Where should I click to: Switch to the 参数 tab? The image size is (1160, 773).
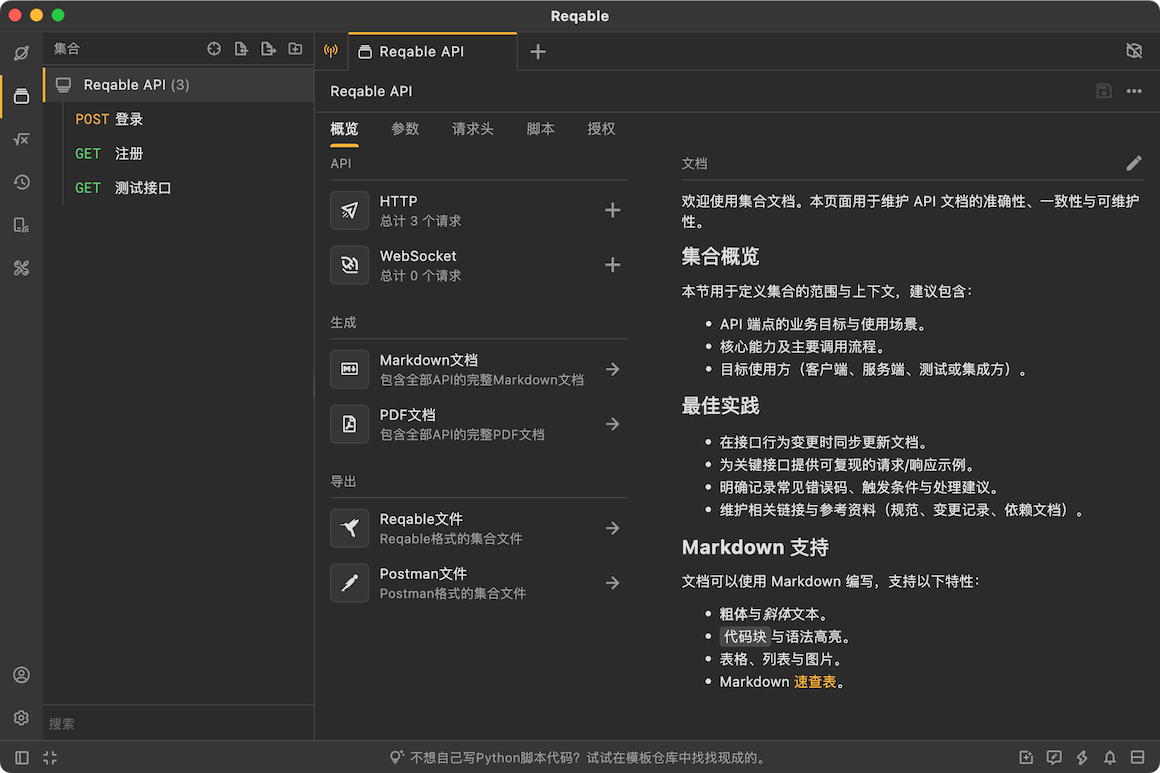(405, 129)
